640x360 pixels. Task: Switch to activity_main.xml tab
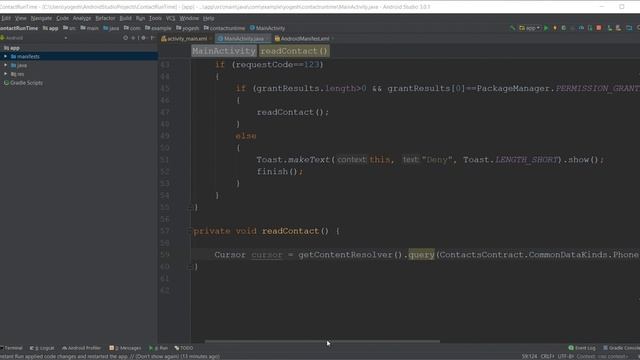[x=187, y=39]
